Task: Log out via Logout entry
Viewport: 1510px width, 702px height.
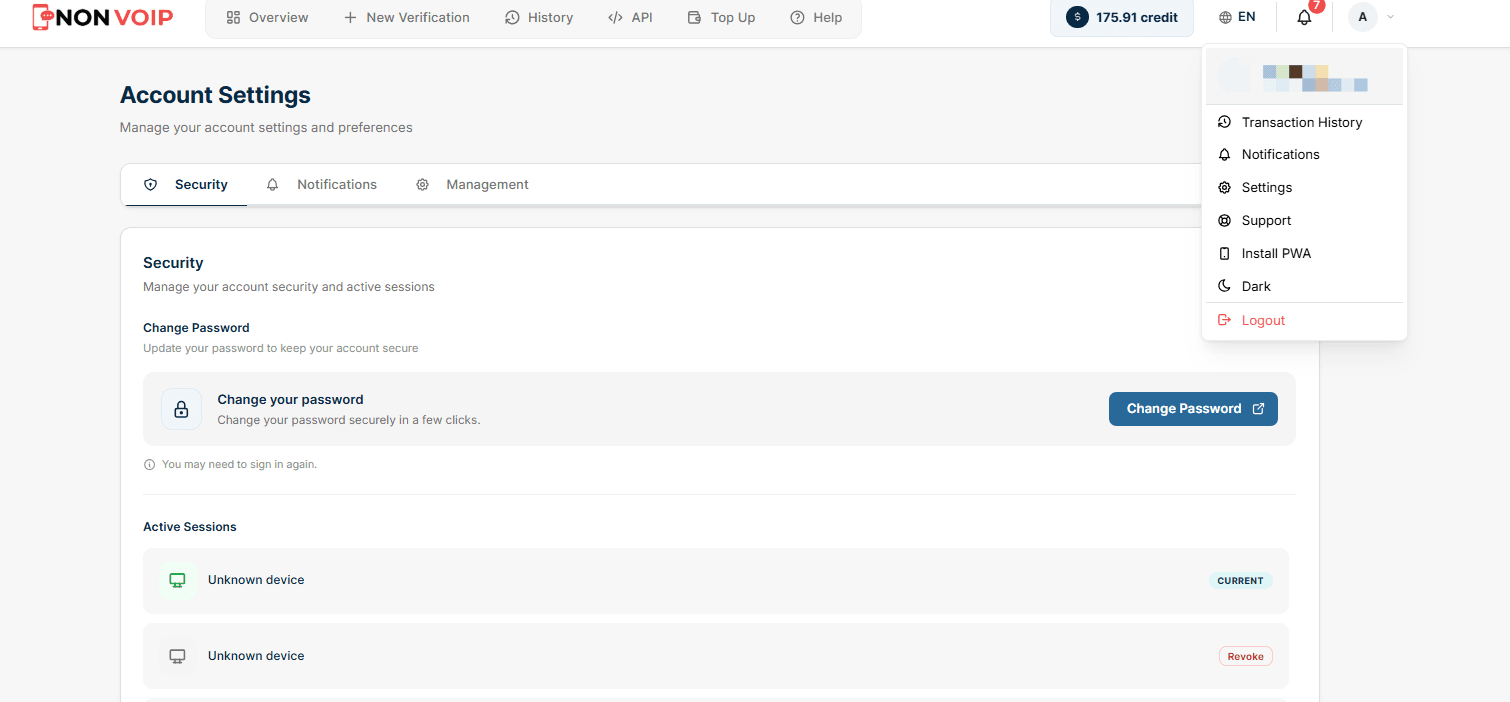Action: [1304, 320]
